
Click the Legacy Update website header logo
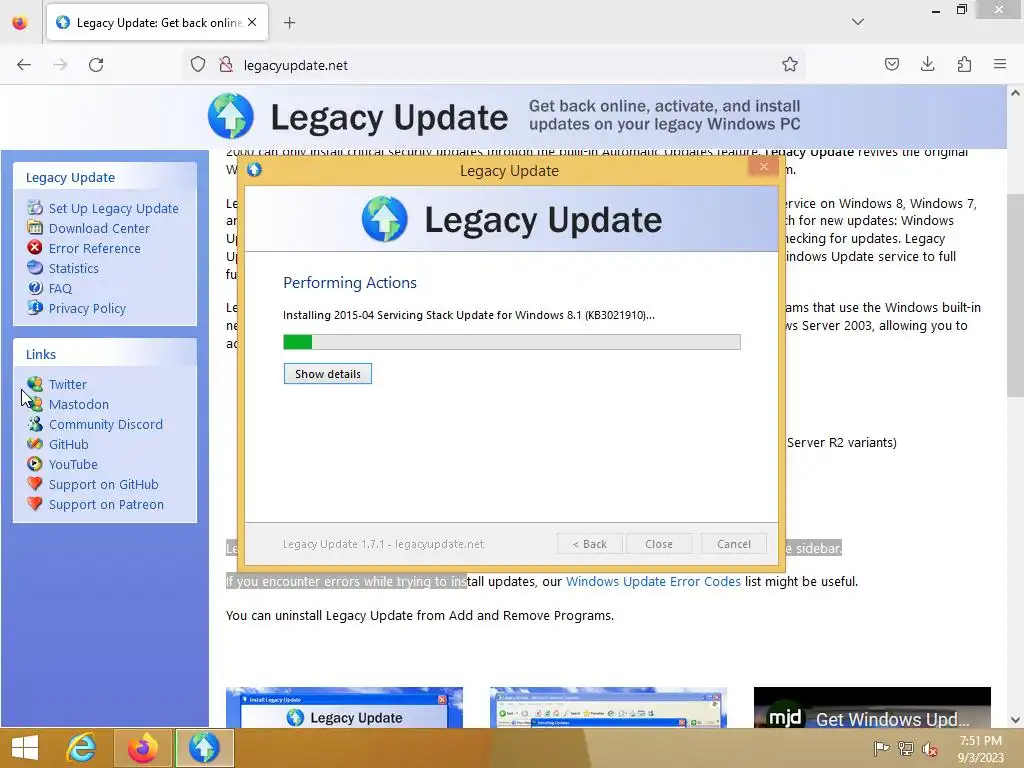[x=358, y=116]
